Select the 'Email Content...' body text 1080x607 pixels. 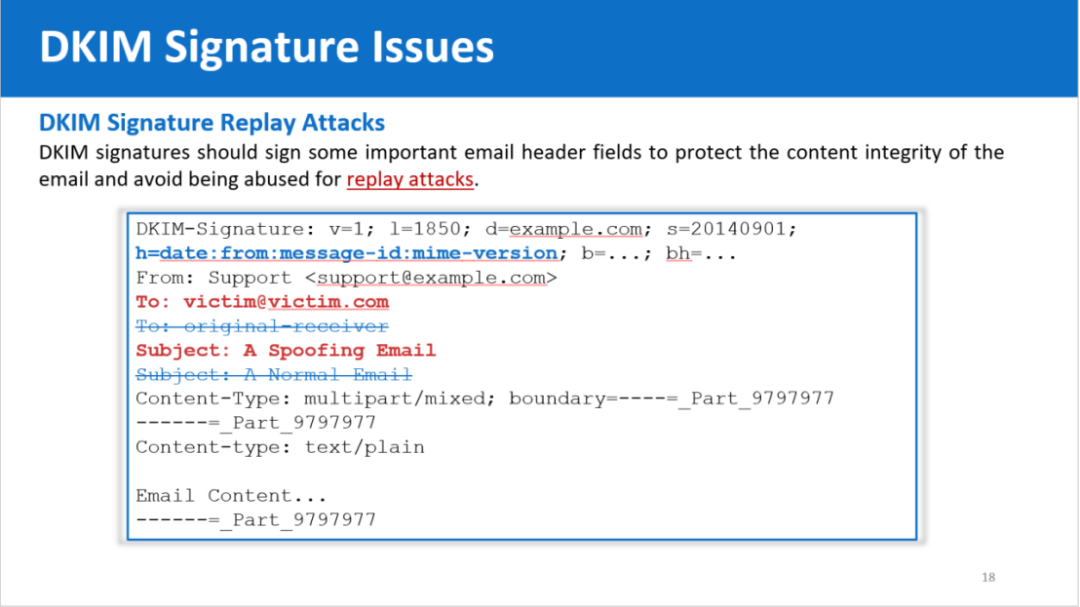coord(231,496)
